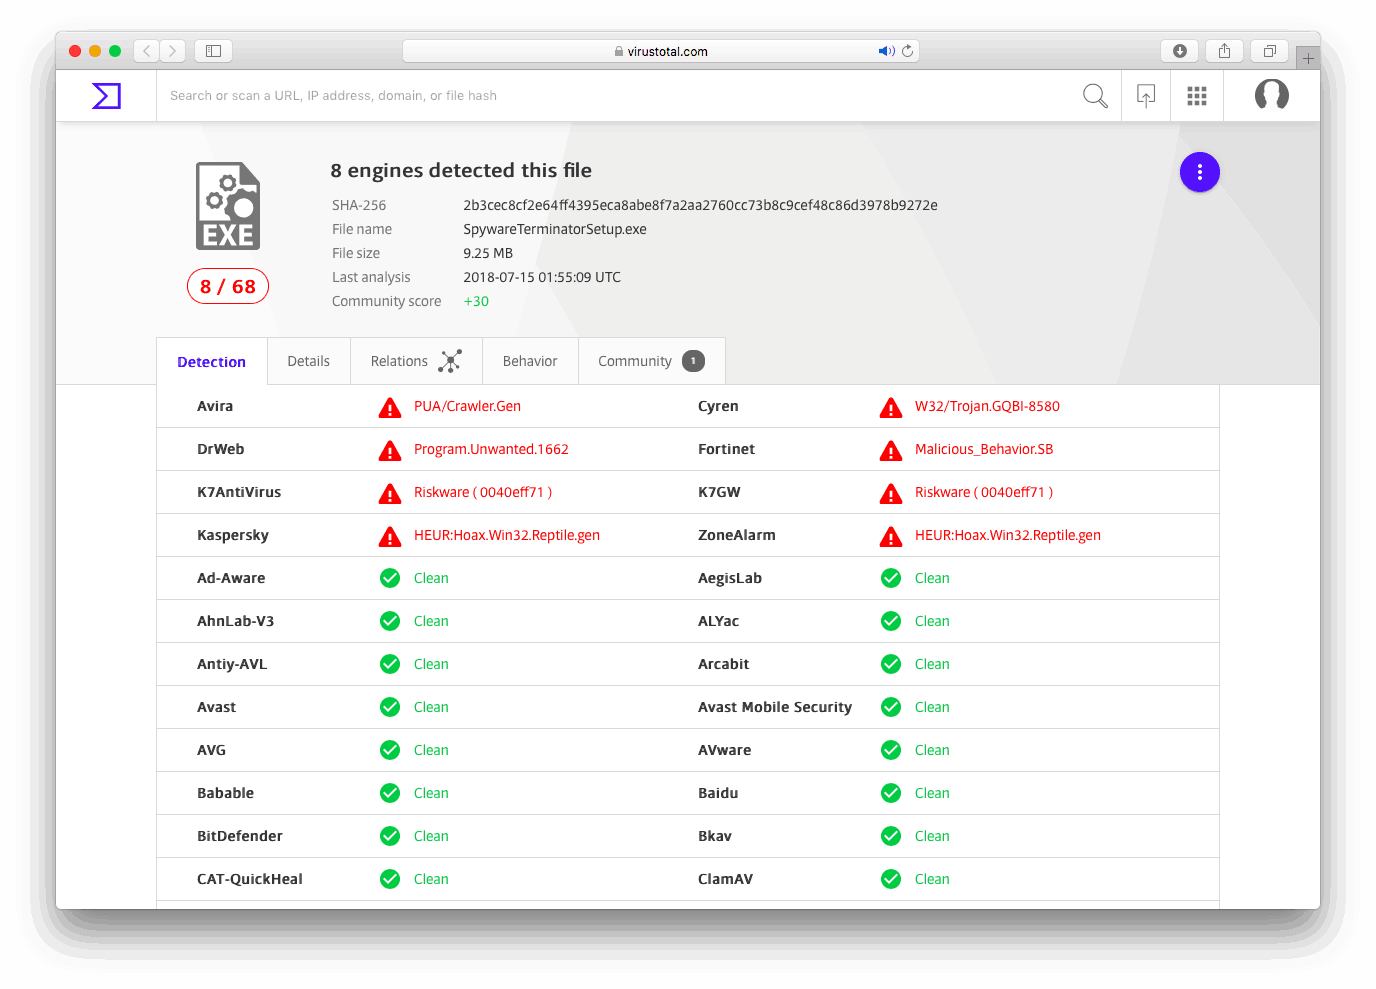Screen dimensions: 1376x989
Task: Add a new Safari tab
Action: click(x=1308, y=58)
